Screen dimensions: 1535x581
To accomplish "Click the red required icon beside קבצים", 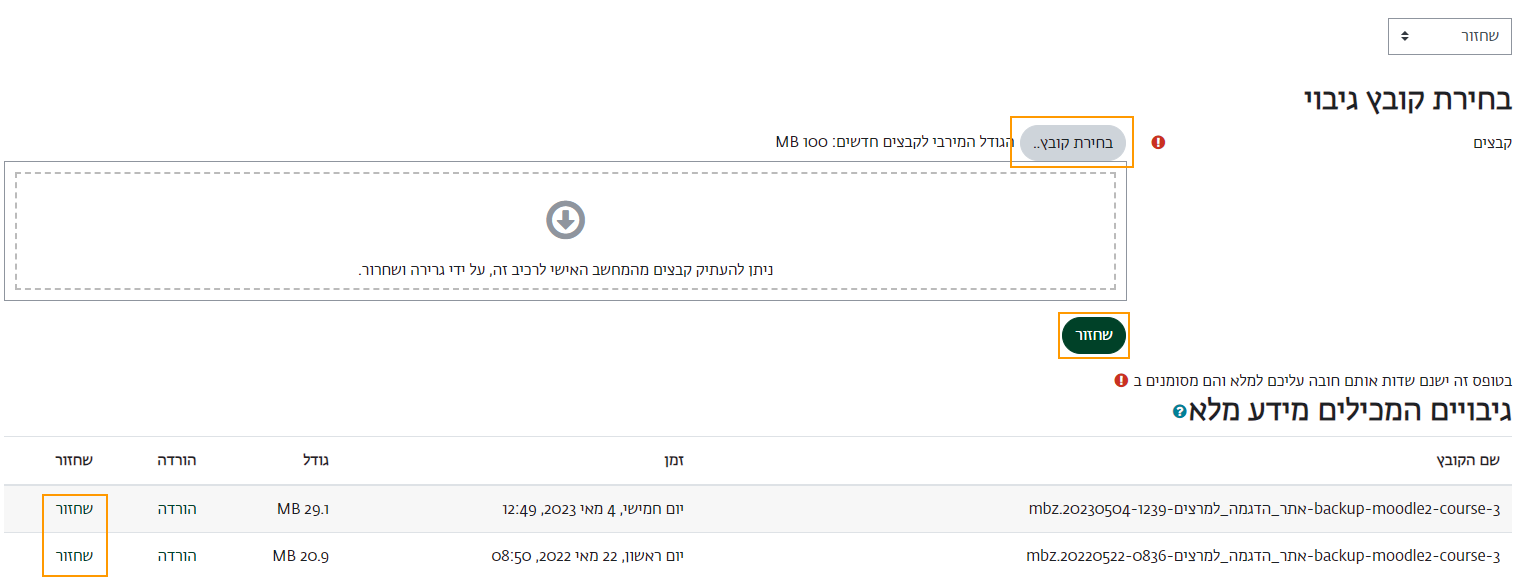I will tap(1158, 143).
